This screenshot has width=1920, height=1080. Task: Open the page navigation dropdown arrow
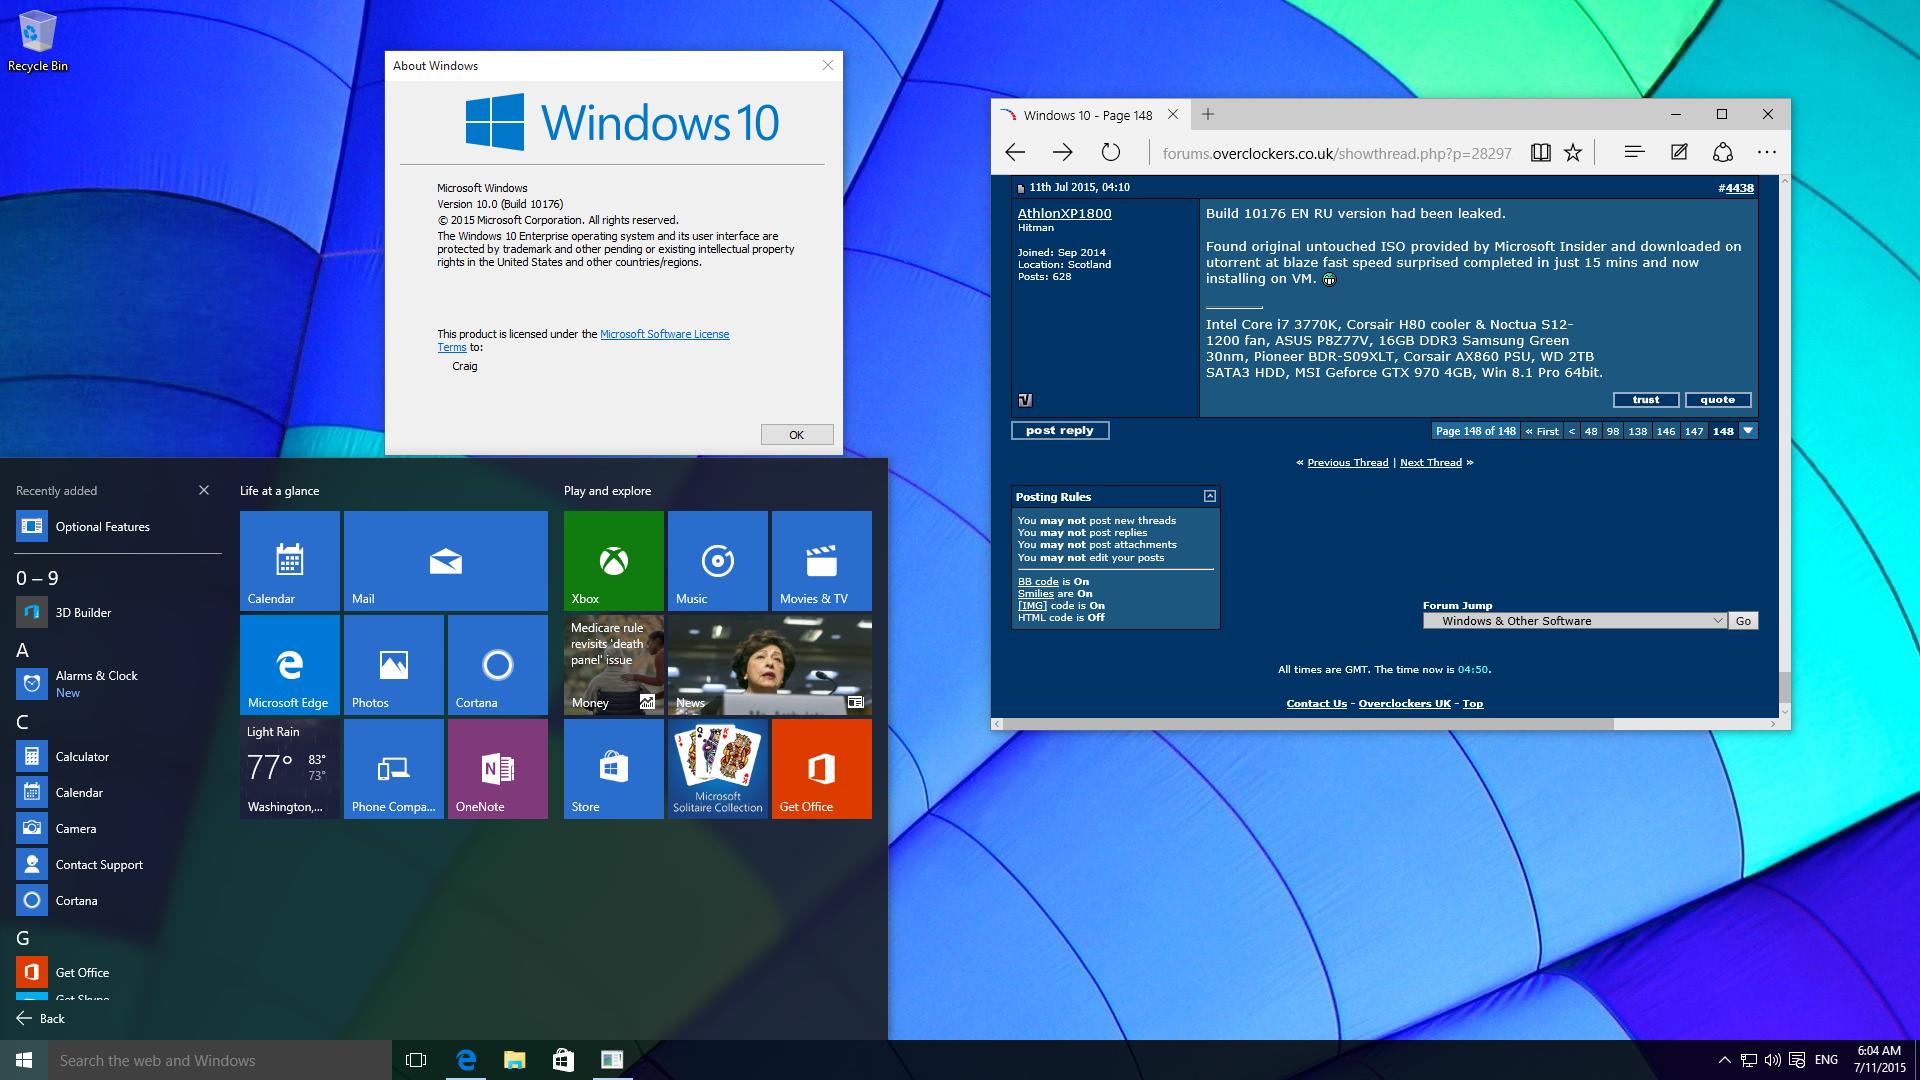(1748, 431)
